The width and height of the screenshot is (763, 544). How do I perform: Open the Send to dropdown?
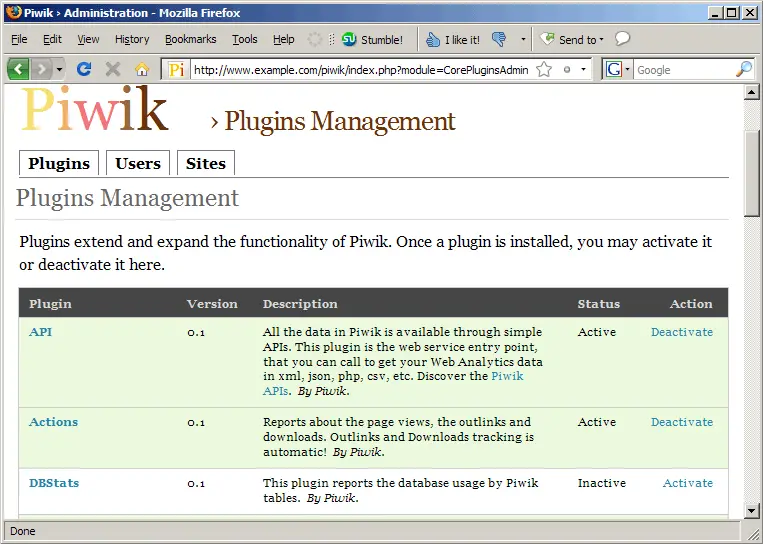click(573, 39)
